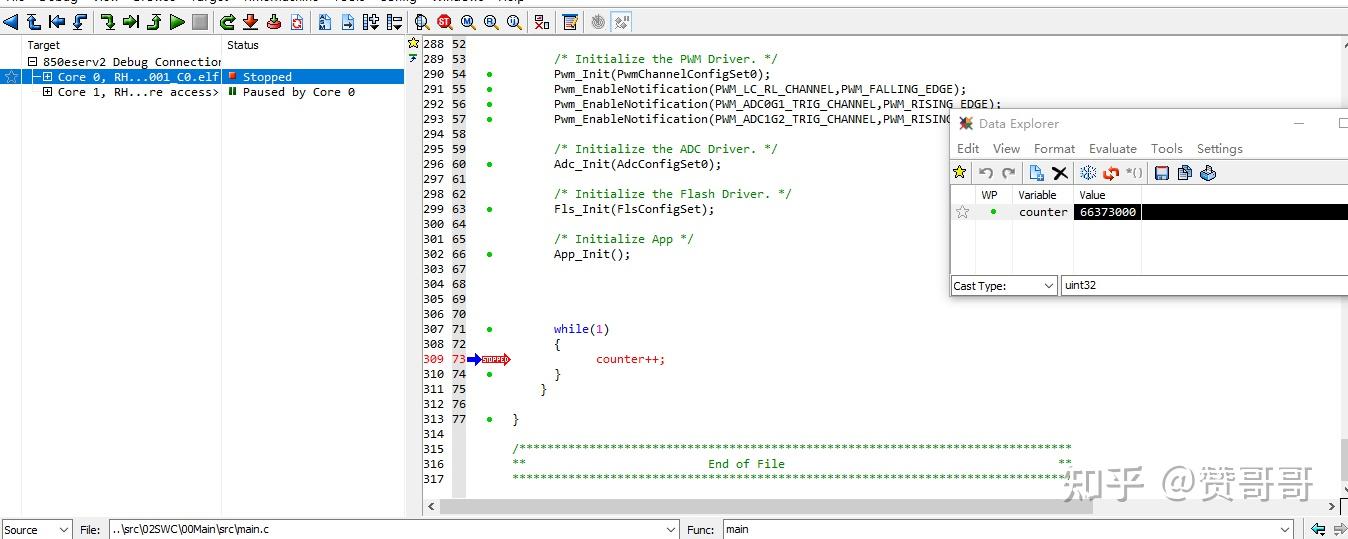Toggle breakpoint dot on line 293 PWM_ADC1G2

click(489, 119)
